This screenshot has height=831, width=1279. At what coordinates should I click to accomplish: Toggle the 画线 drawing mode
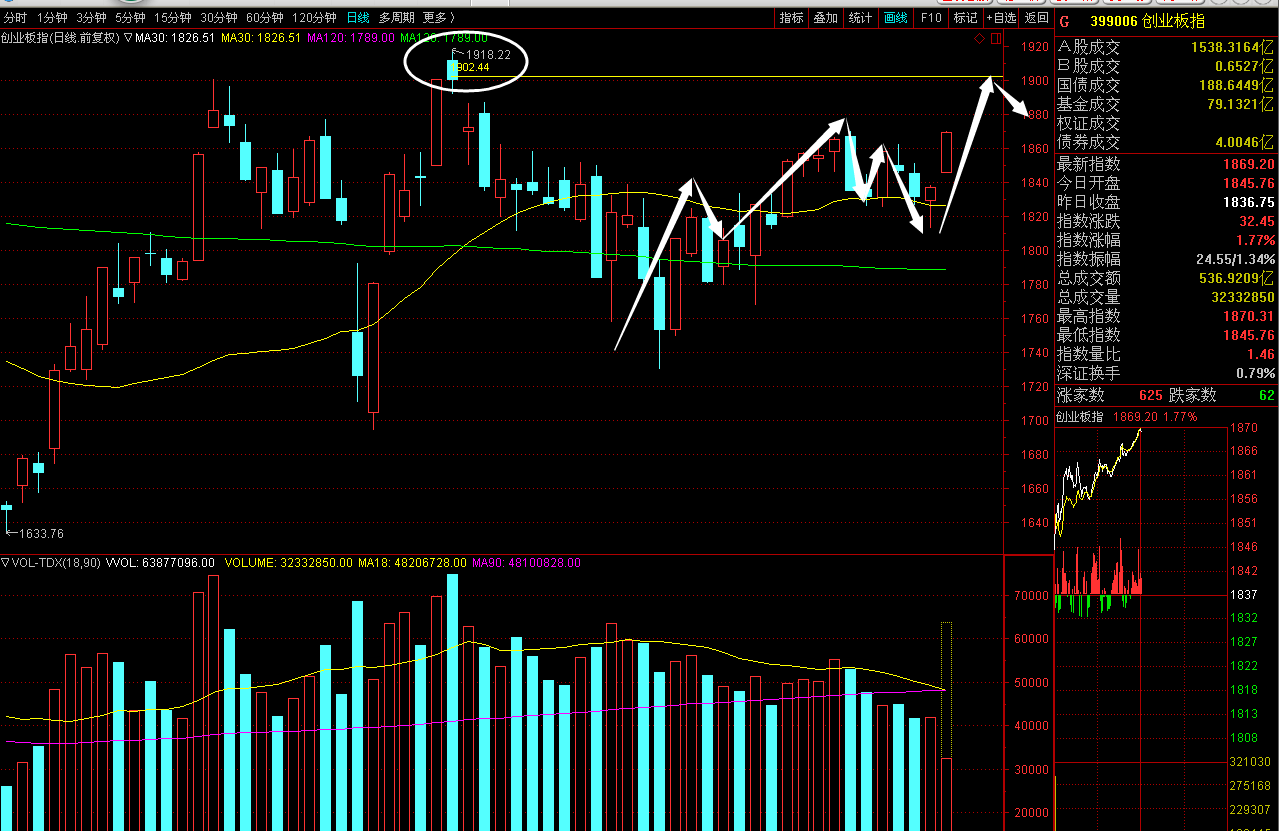tap(896, 17)
